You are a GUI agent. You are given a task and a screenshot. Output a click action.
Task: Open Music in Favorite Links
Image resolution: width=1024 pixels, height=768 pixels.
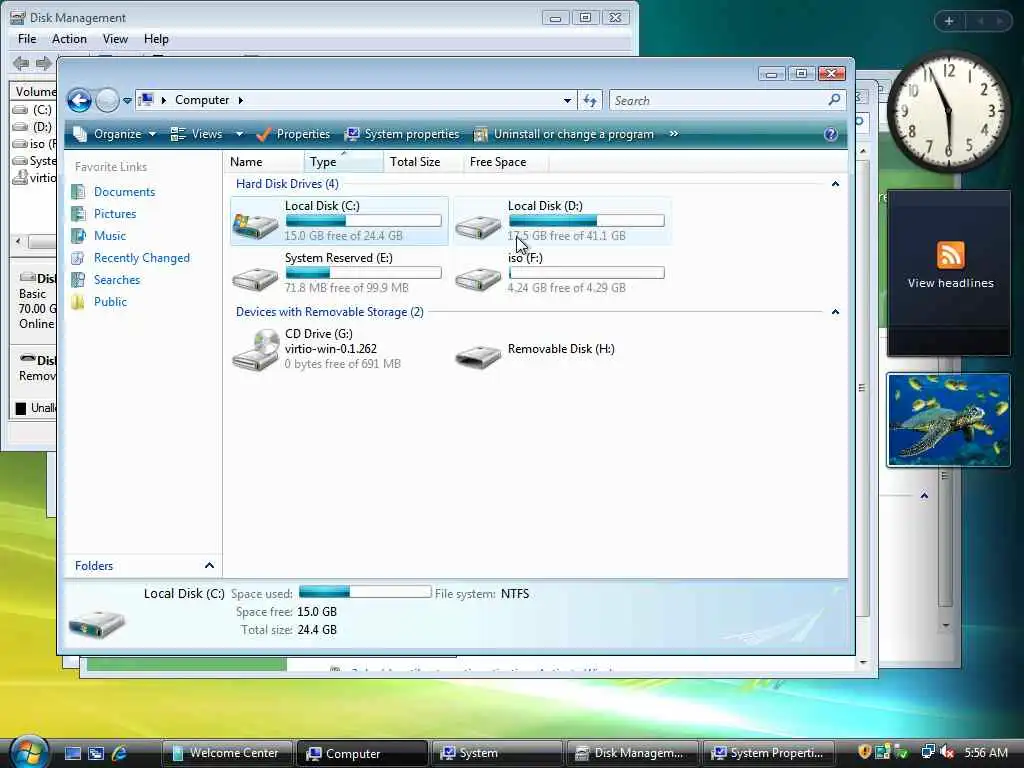[x=110, y=236]
